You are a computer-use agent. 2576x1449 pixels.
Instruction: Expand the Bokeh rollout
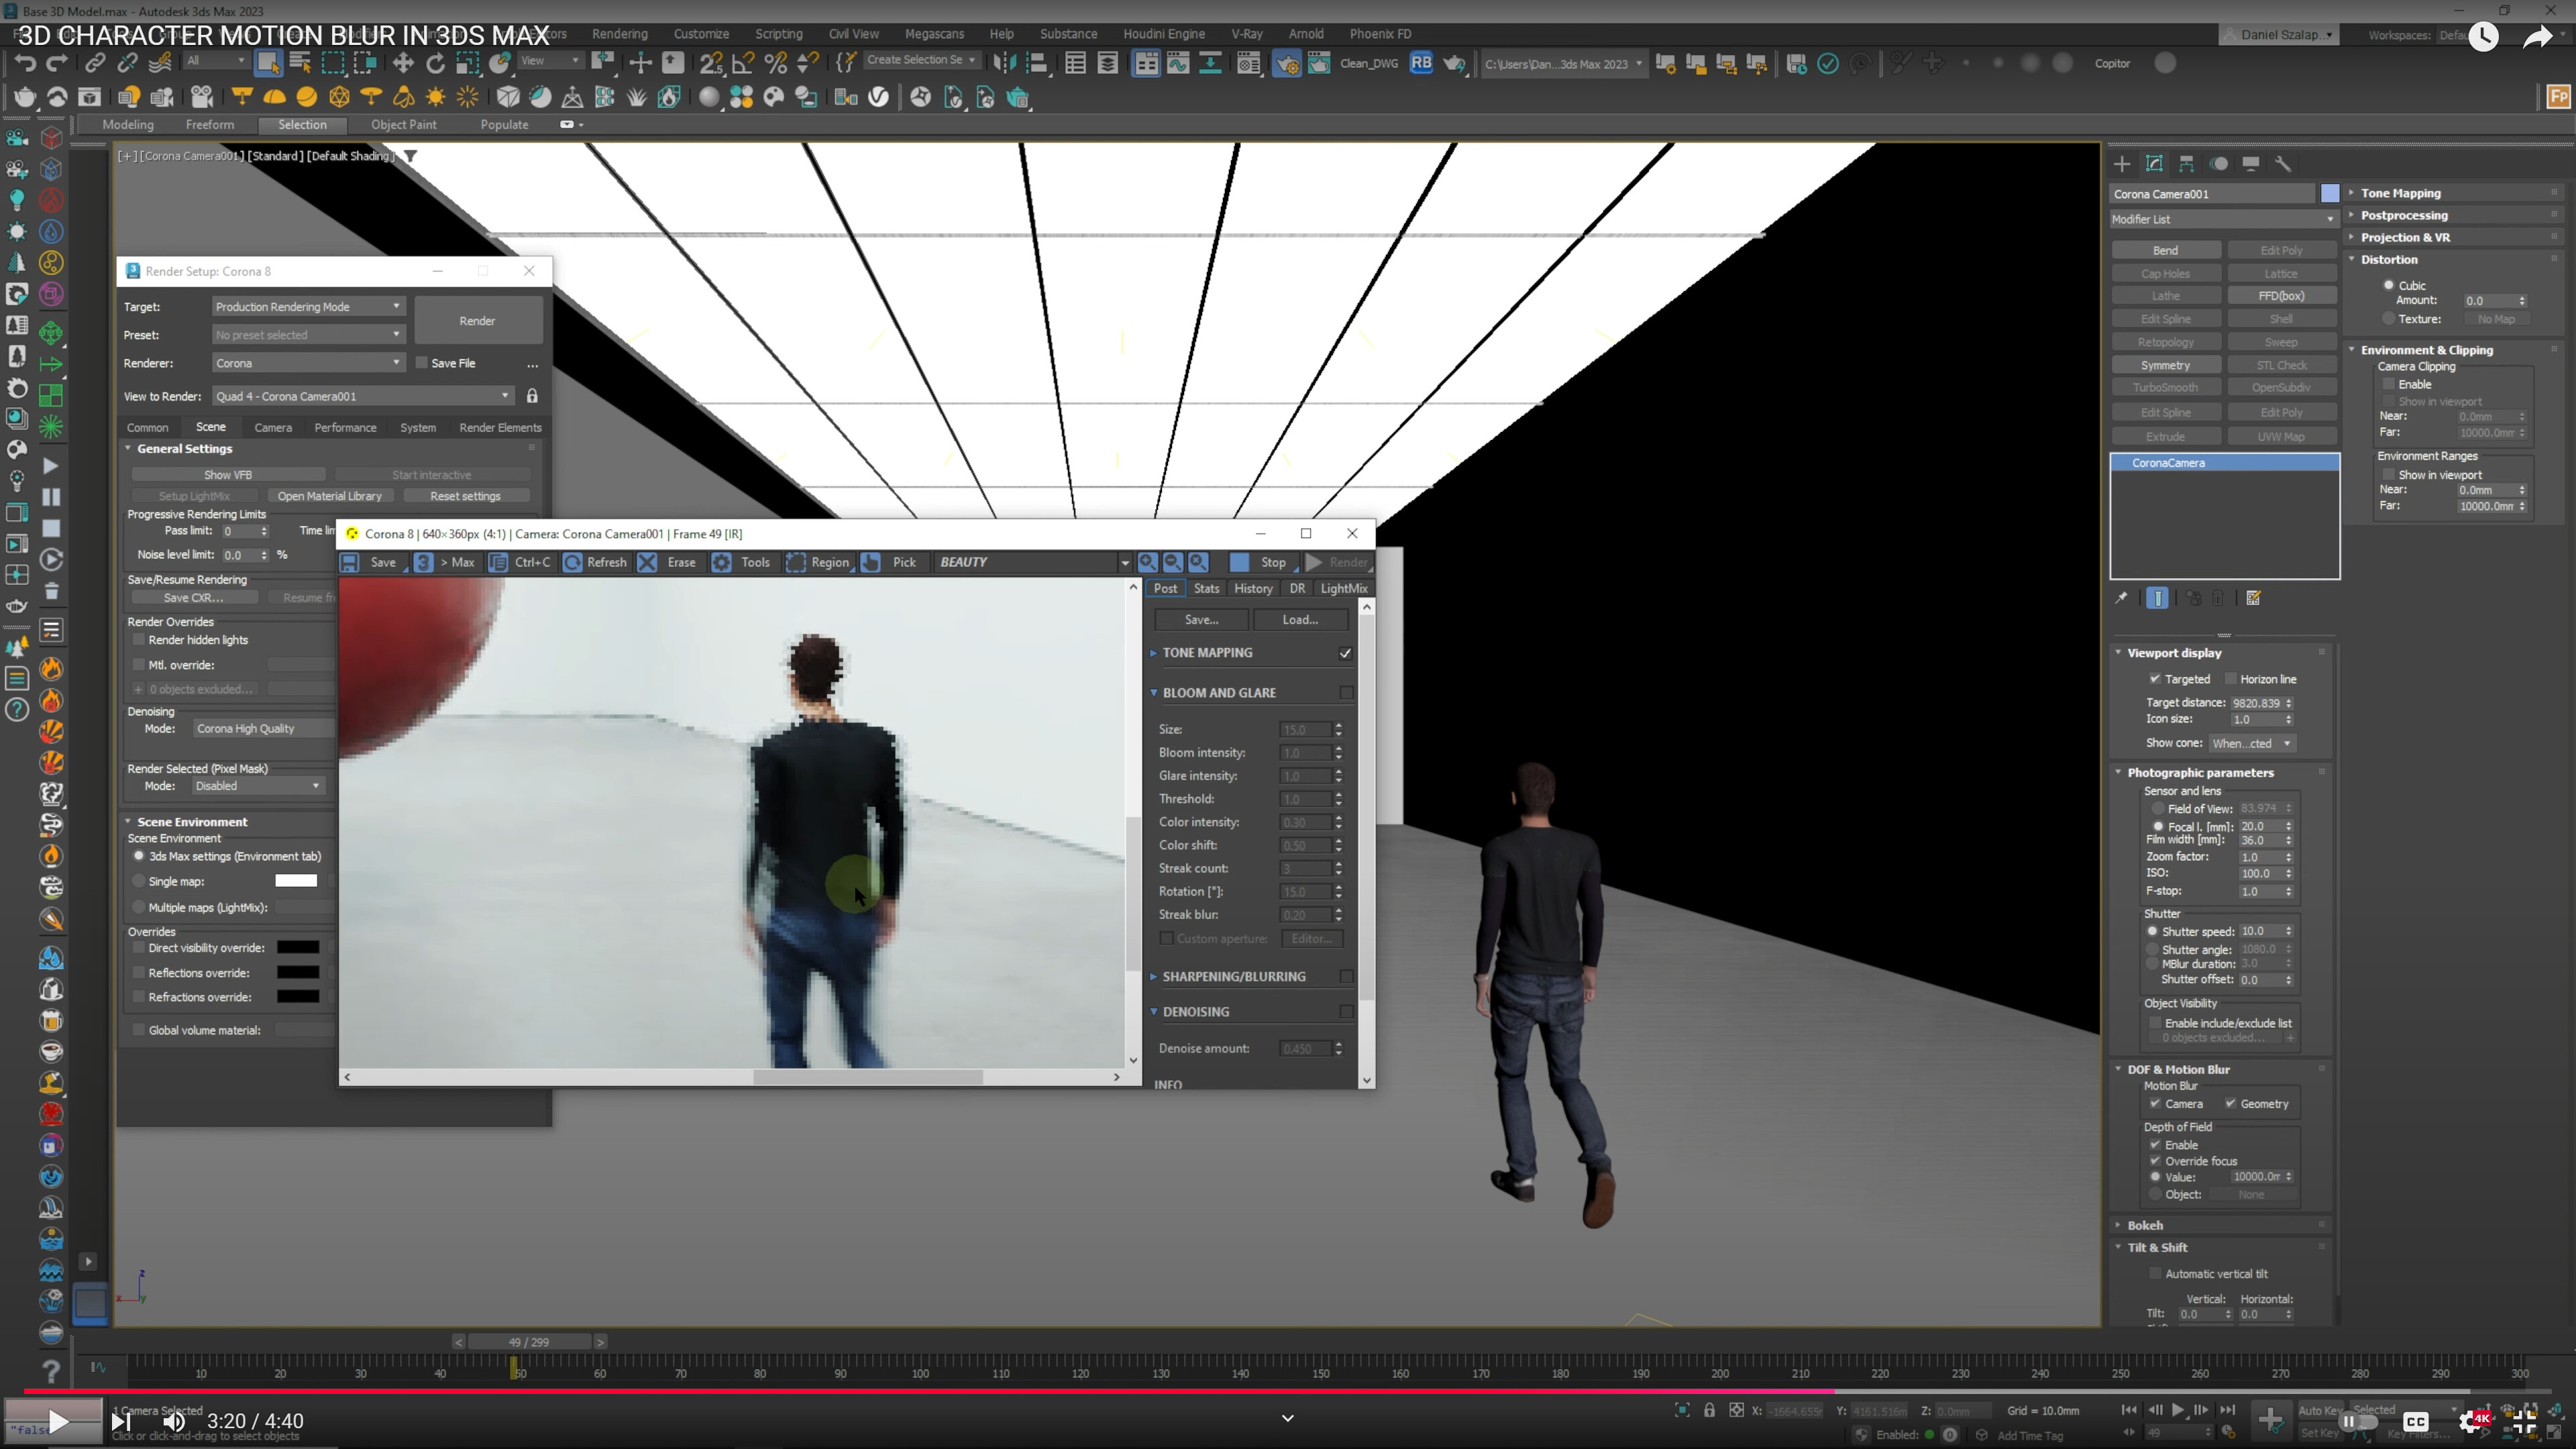[2144, 1225]
